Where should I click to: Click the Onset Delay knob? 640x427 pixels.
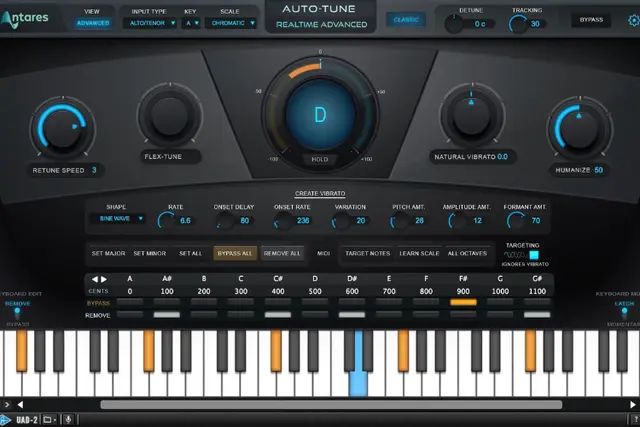click(x=225, y=221)
